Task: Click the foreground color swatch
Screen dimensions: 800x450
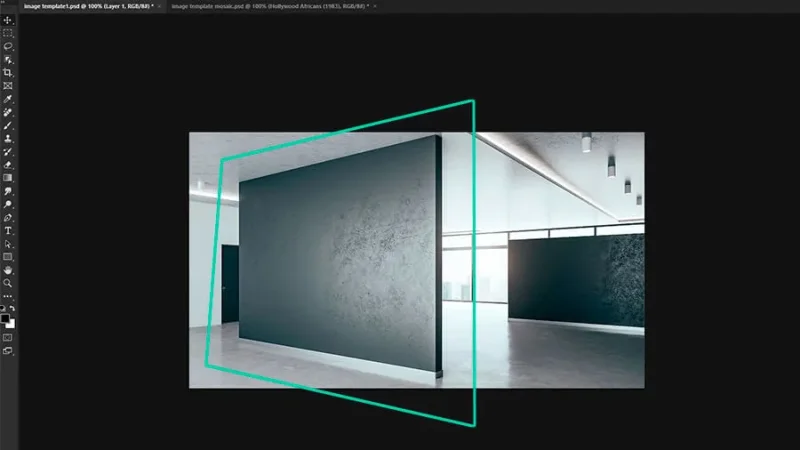Action: (6, 318)
